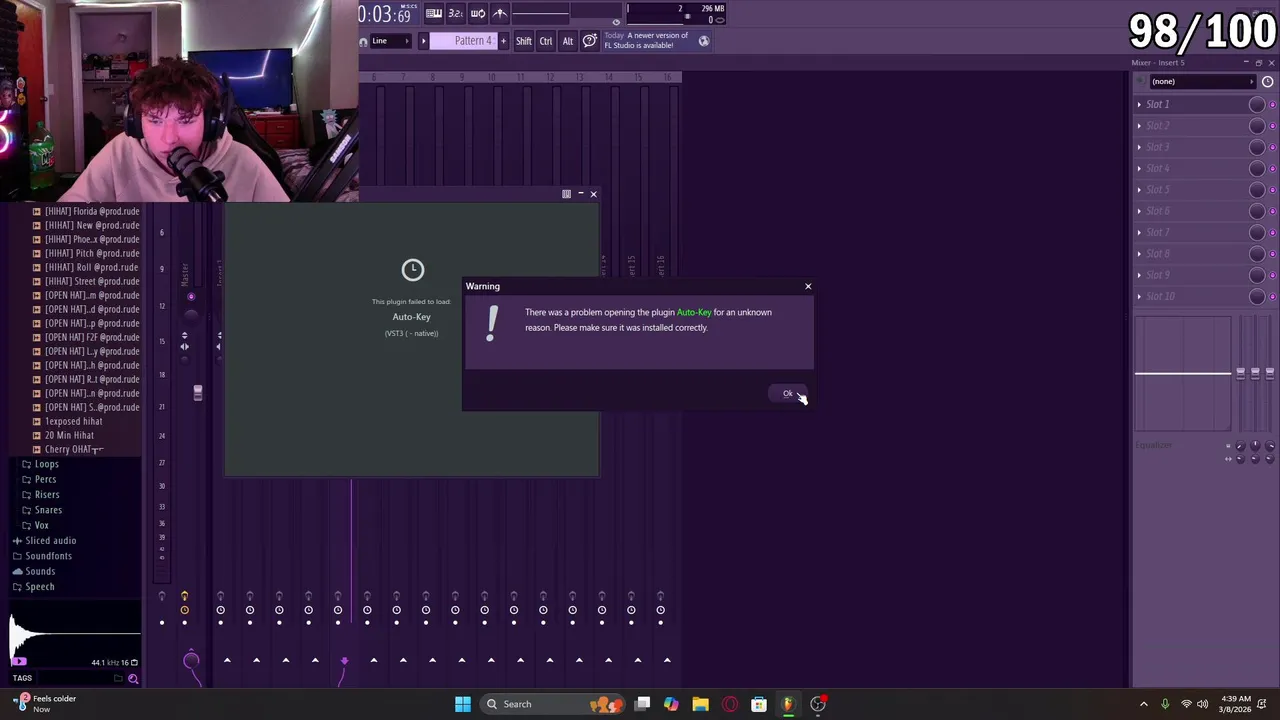
Task: Switch to FL Studio taskbar icon
Action: 788,704
